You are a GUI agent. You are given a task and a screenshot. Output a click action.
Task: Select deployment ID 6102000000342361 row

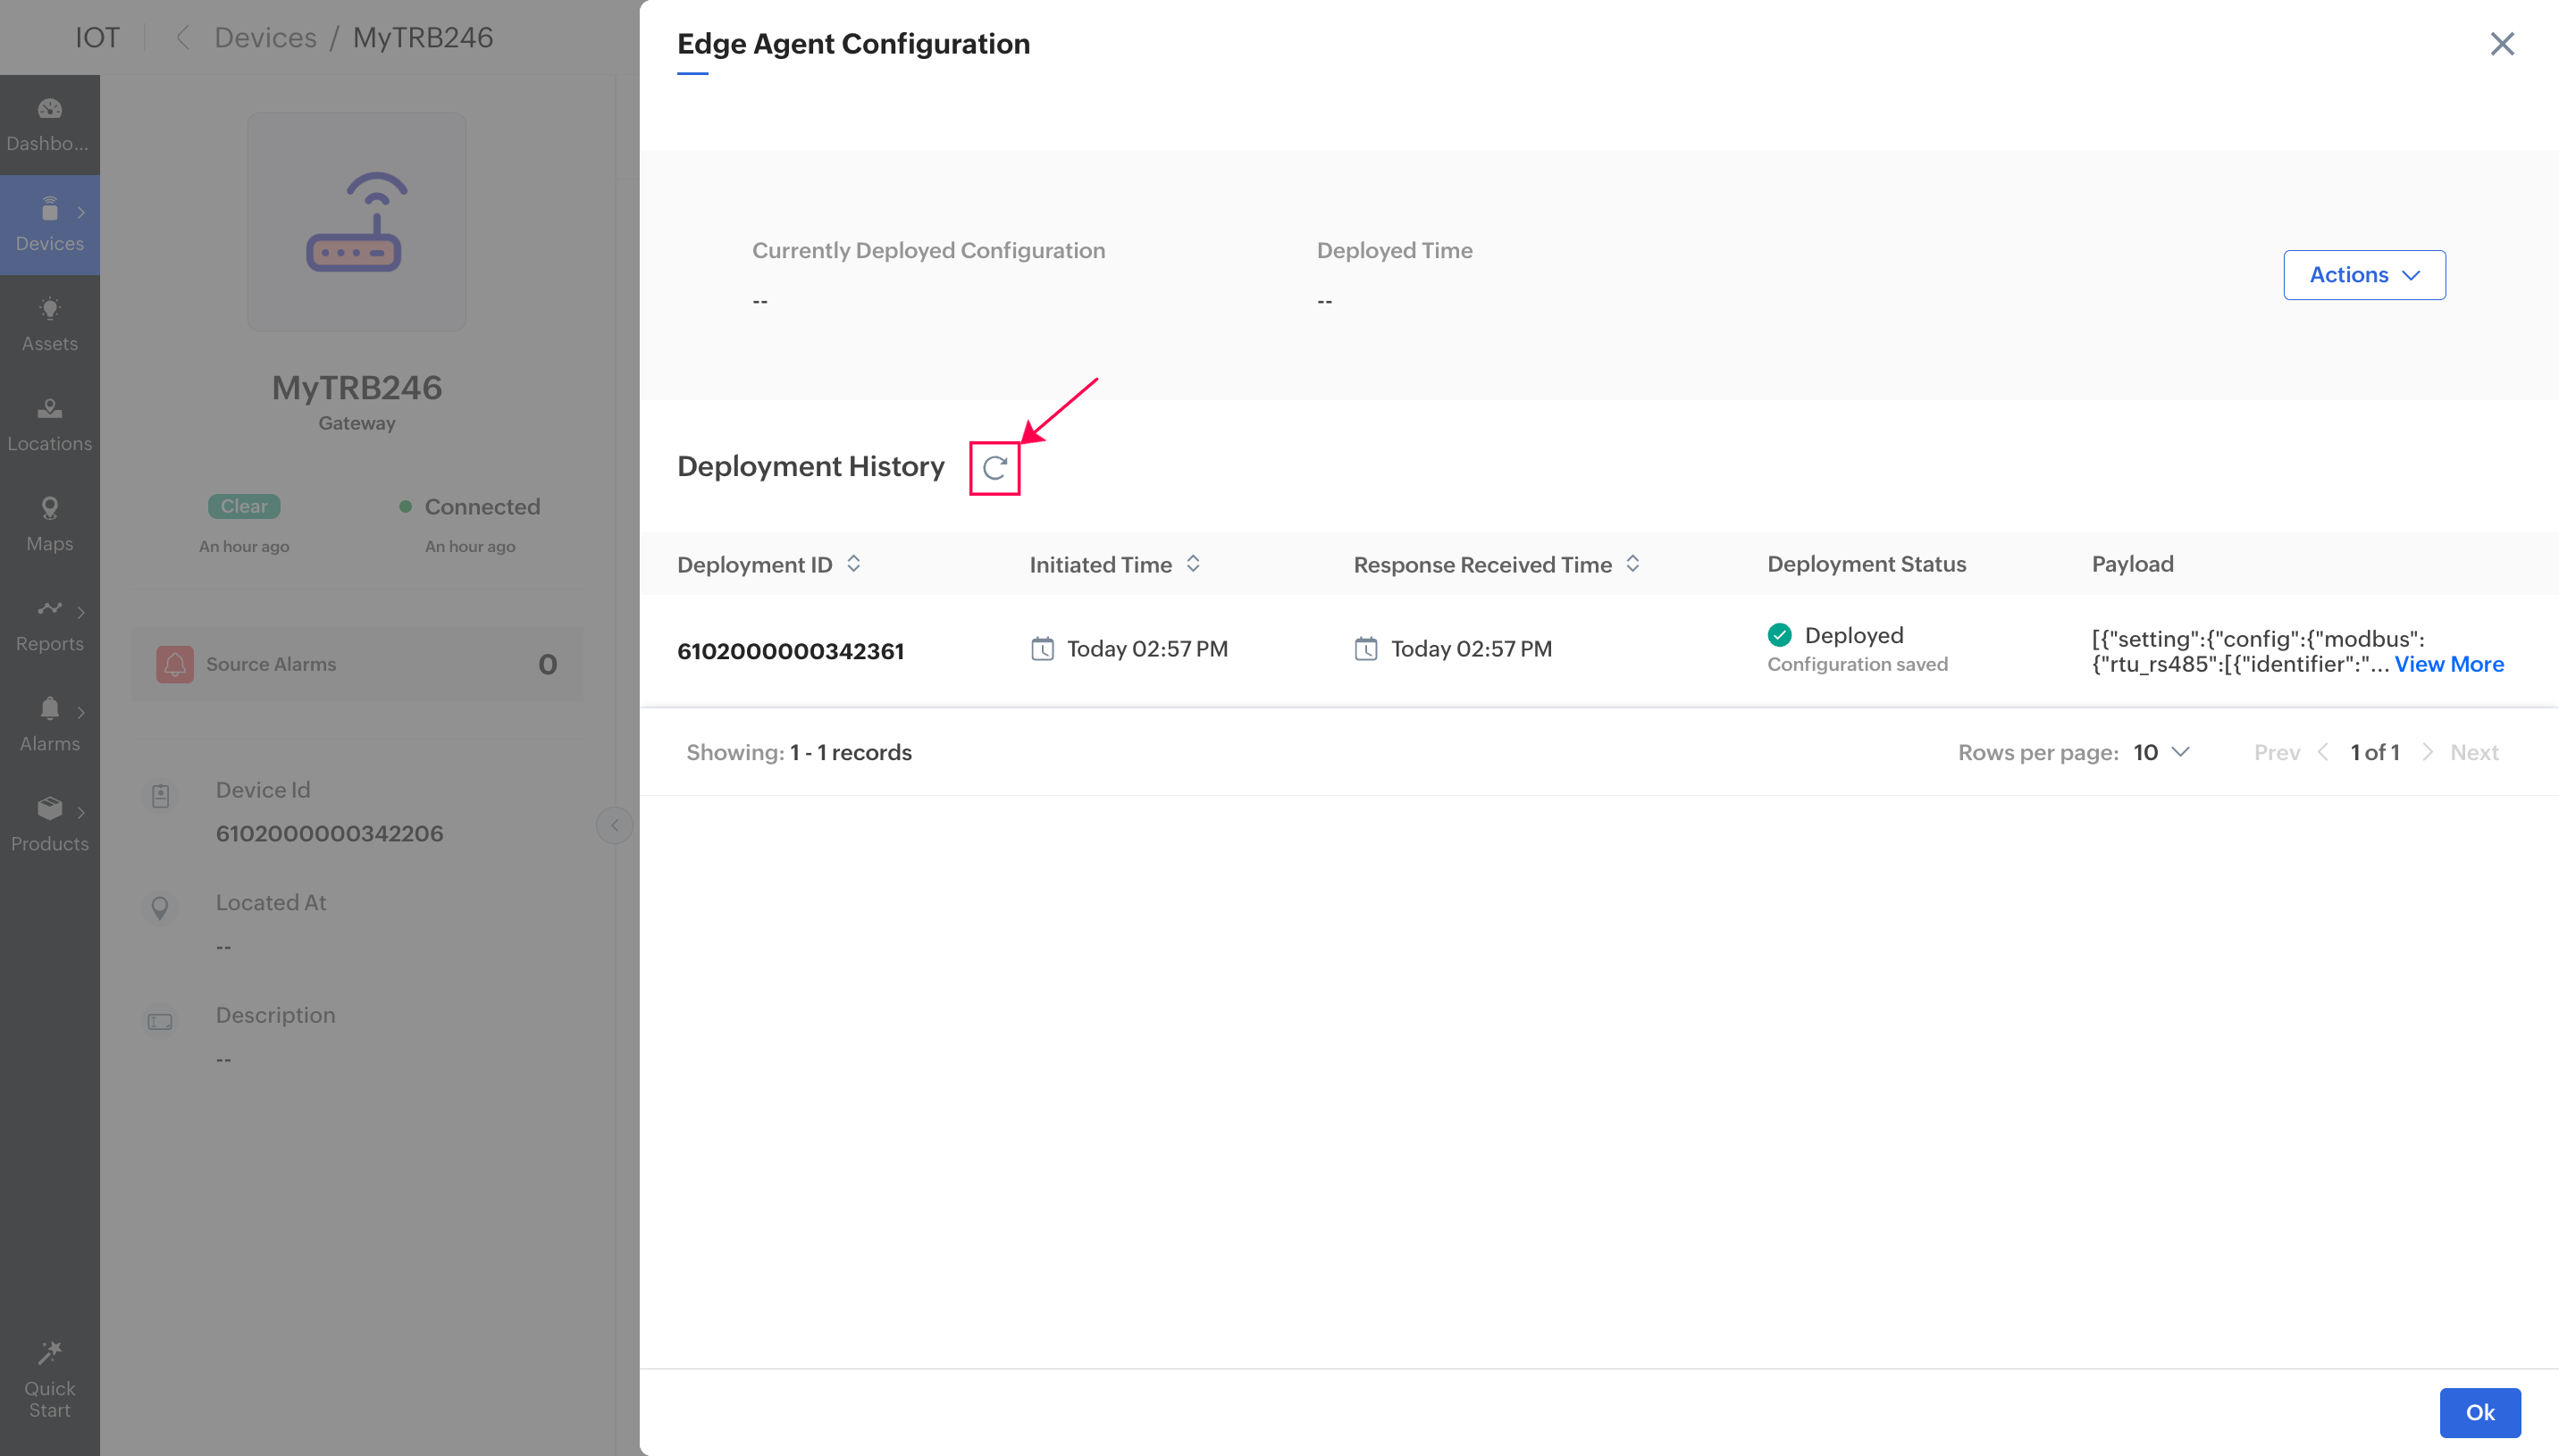[x=790, y=651]
